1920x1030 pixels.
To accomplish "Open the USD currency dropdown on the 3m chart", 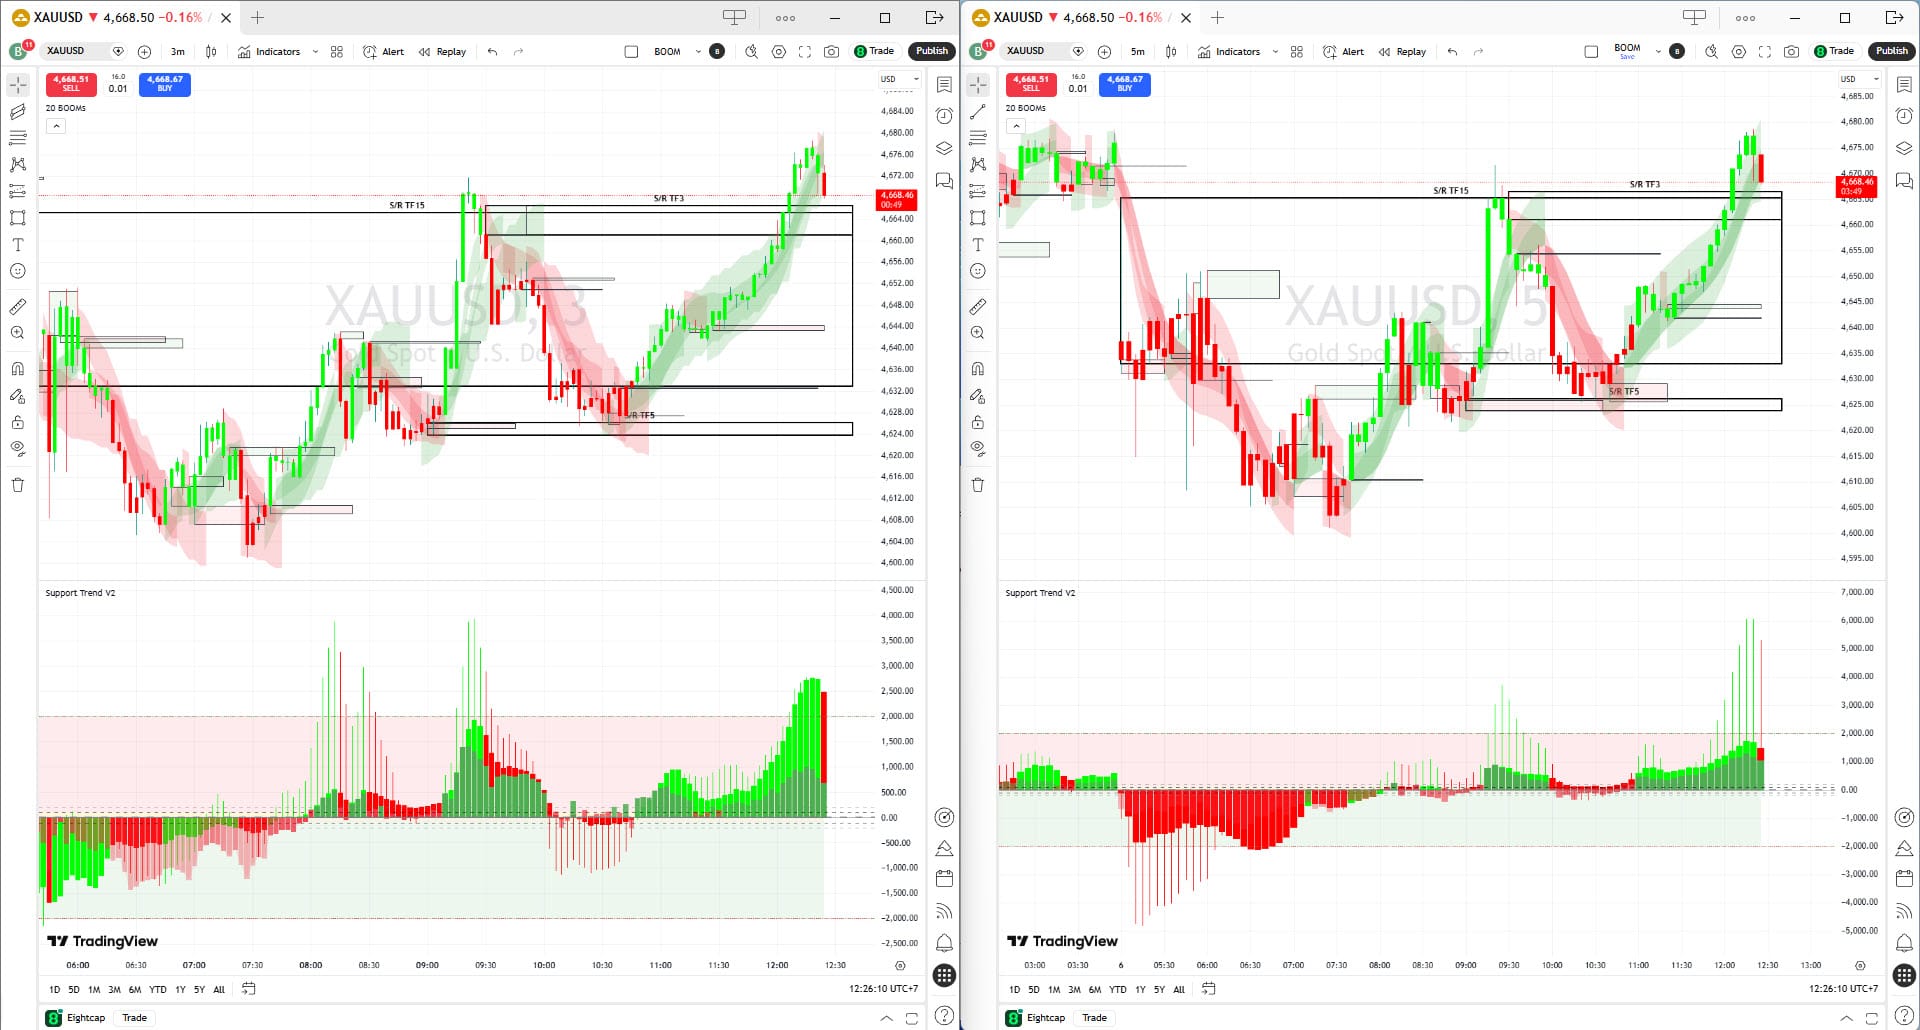I will point(898,79).
